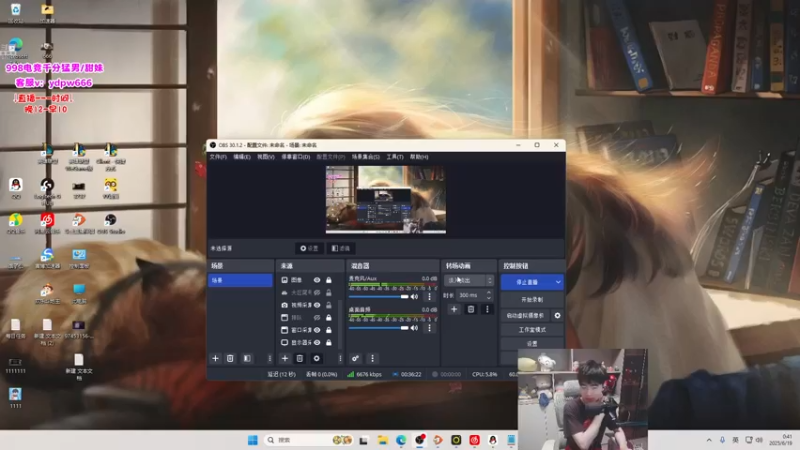Mute the 桌面音频 speaker icon
The height and width of the screenshot is (450, 800).
(x=415, y=328)
